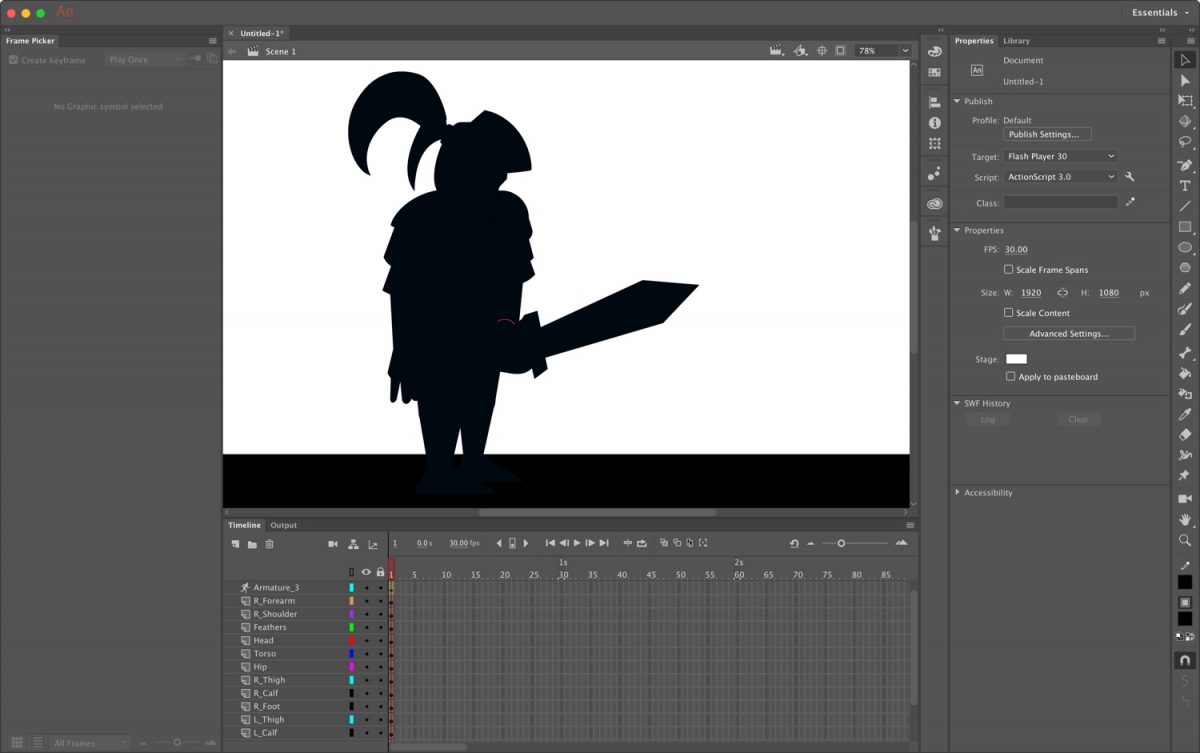The image size is (1200, 753).
Task: Collapse the Publish section
Action: click(x=957, y=101)
